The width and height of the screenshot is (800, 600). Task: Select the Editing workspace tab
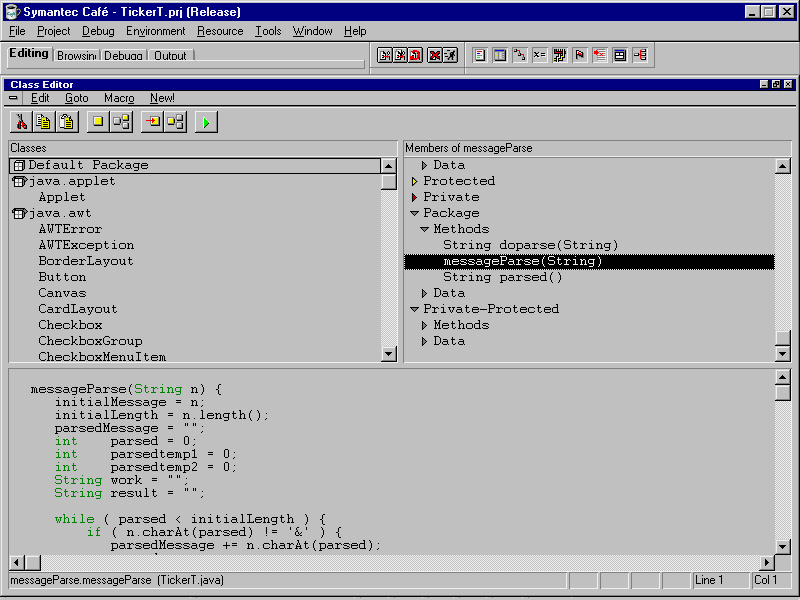tap(29, 54)
